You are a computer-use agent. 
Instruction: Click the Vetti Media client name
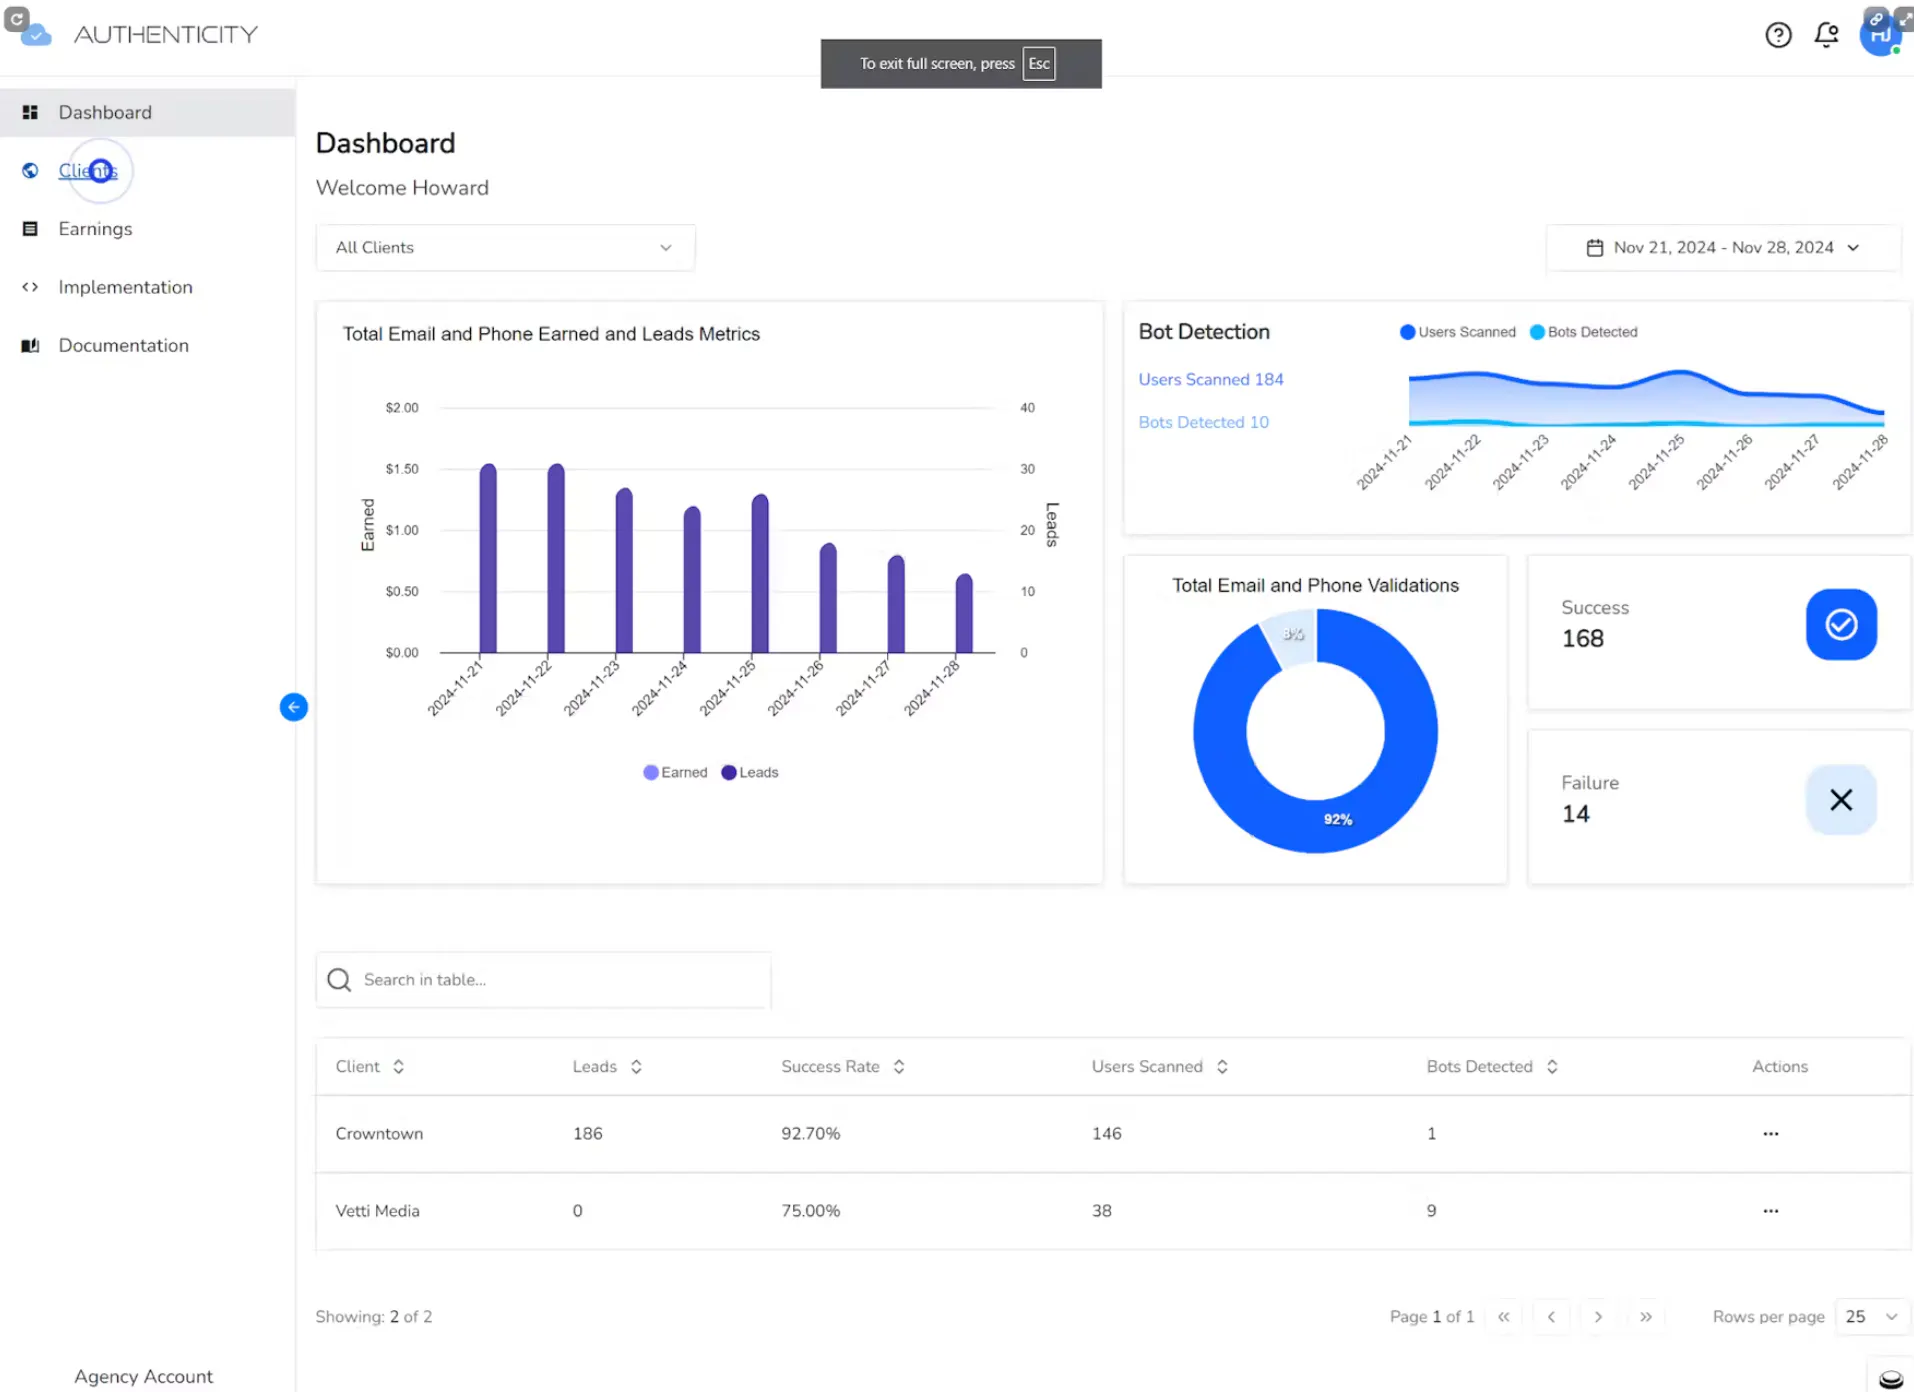click(377, 1211)
